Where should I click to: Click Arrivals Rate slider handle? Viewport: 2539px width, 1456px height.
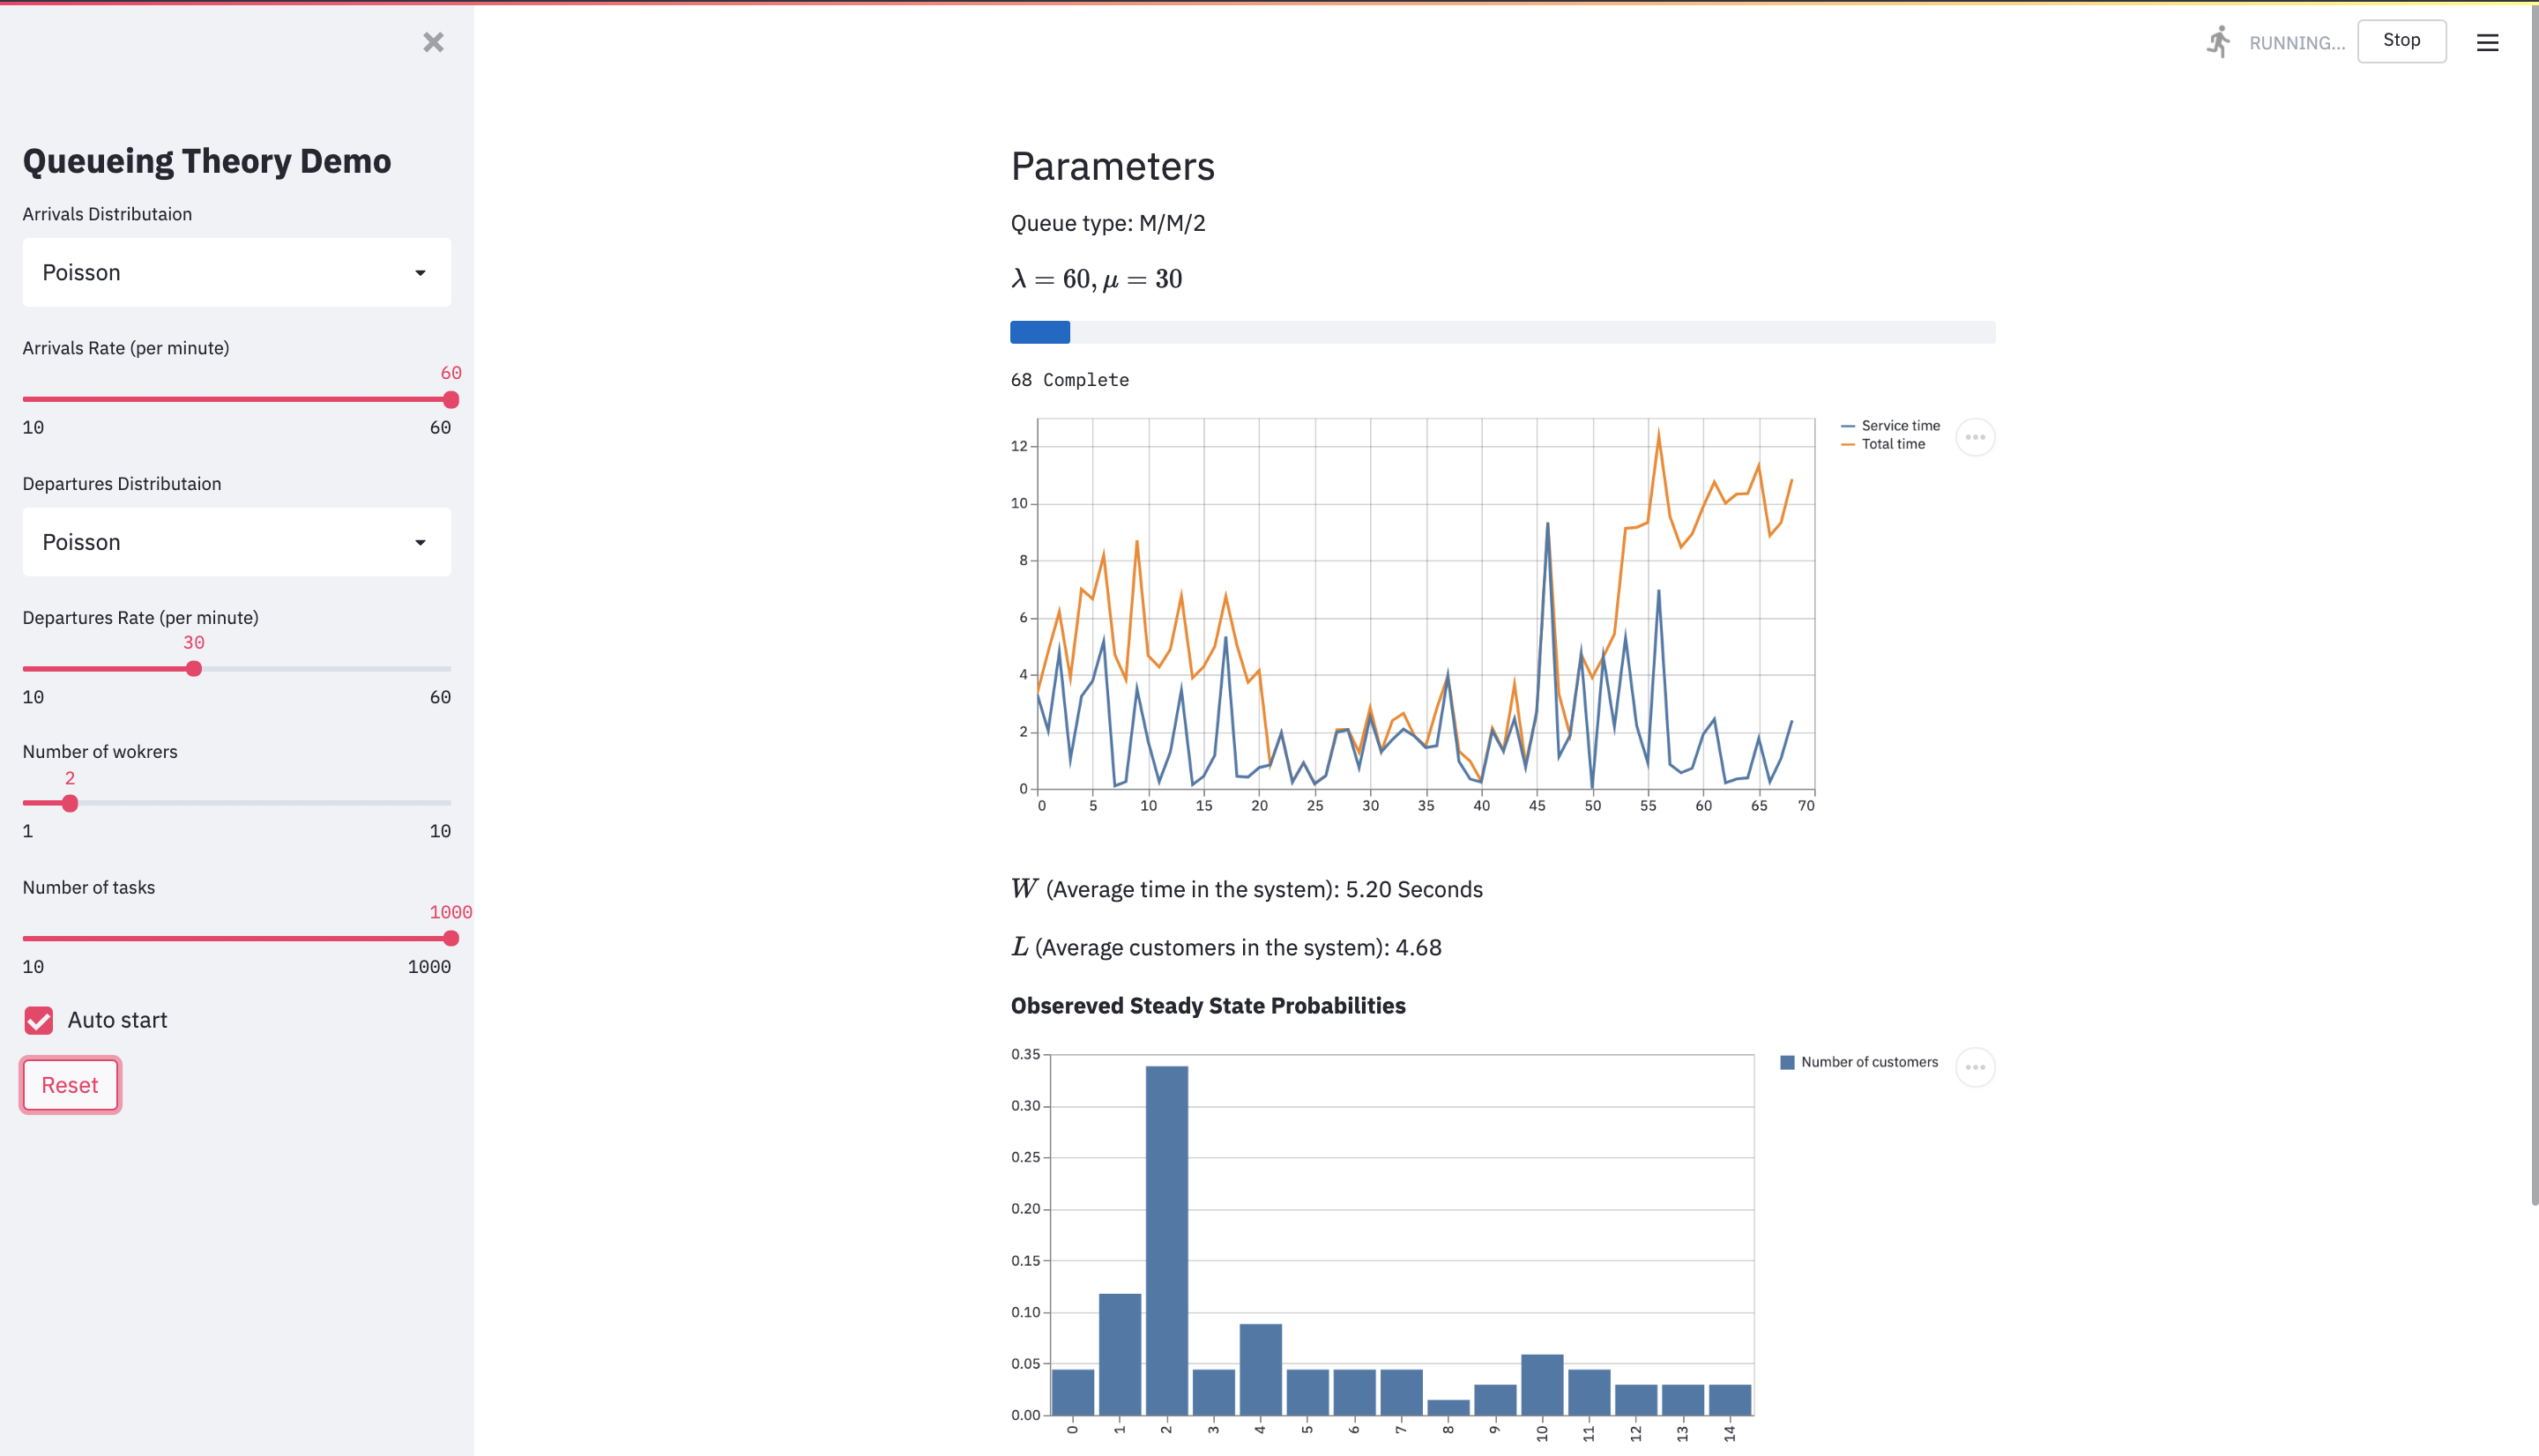(451, 400)
